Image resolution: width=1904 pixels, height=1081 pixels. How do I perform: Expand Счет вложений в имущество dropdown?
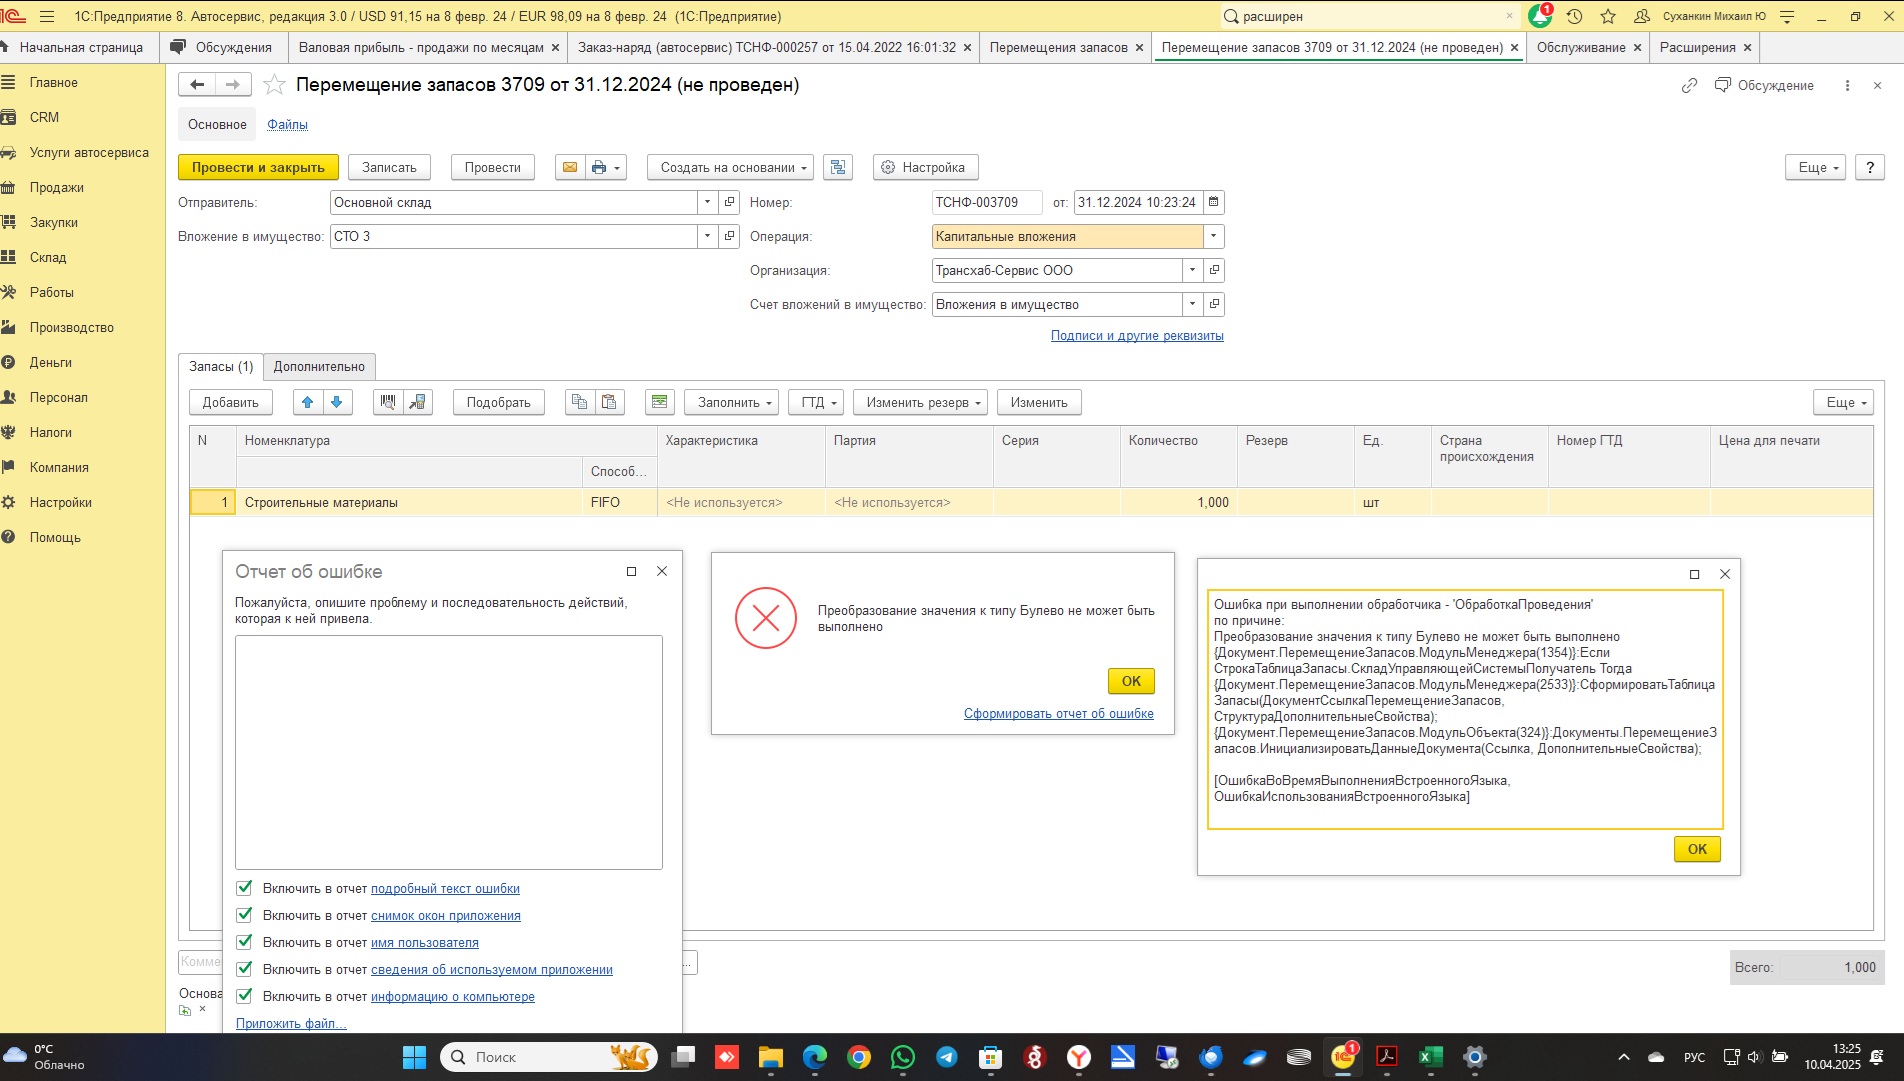[x=1192, y=304]
